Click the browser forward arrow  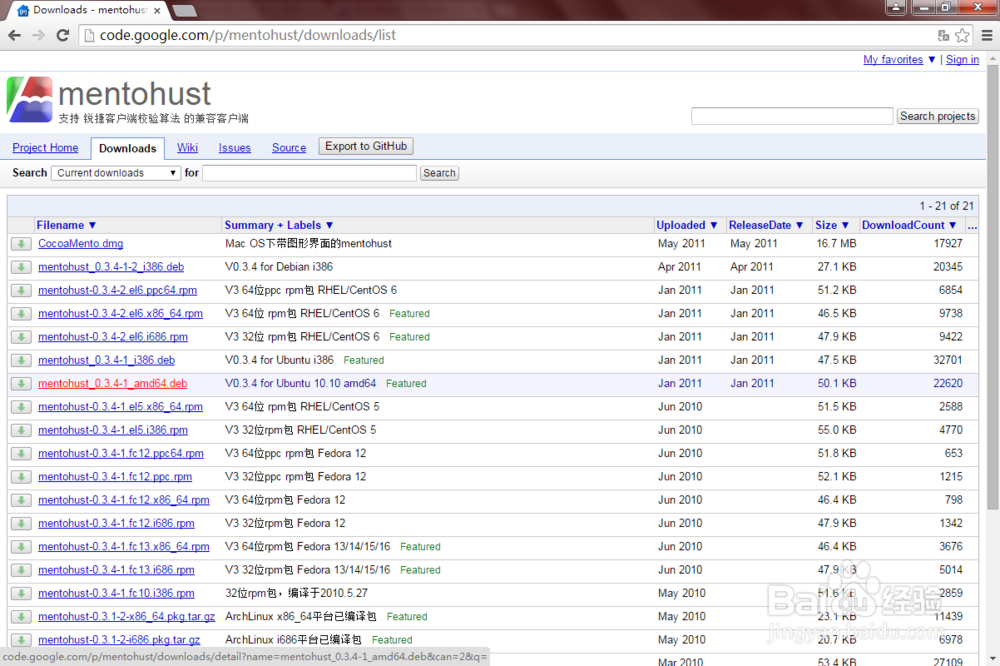[38, 33]
